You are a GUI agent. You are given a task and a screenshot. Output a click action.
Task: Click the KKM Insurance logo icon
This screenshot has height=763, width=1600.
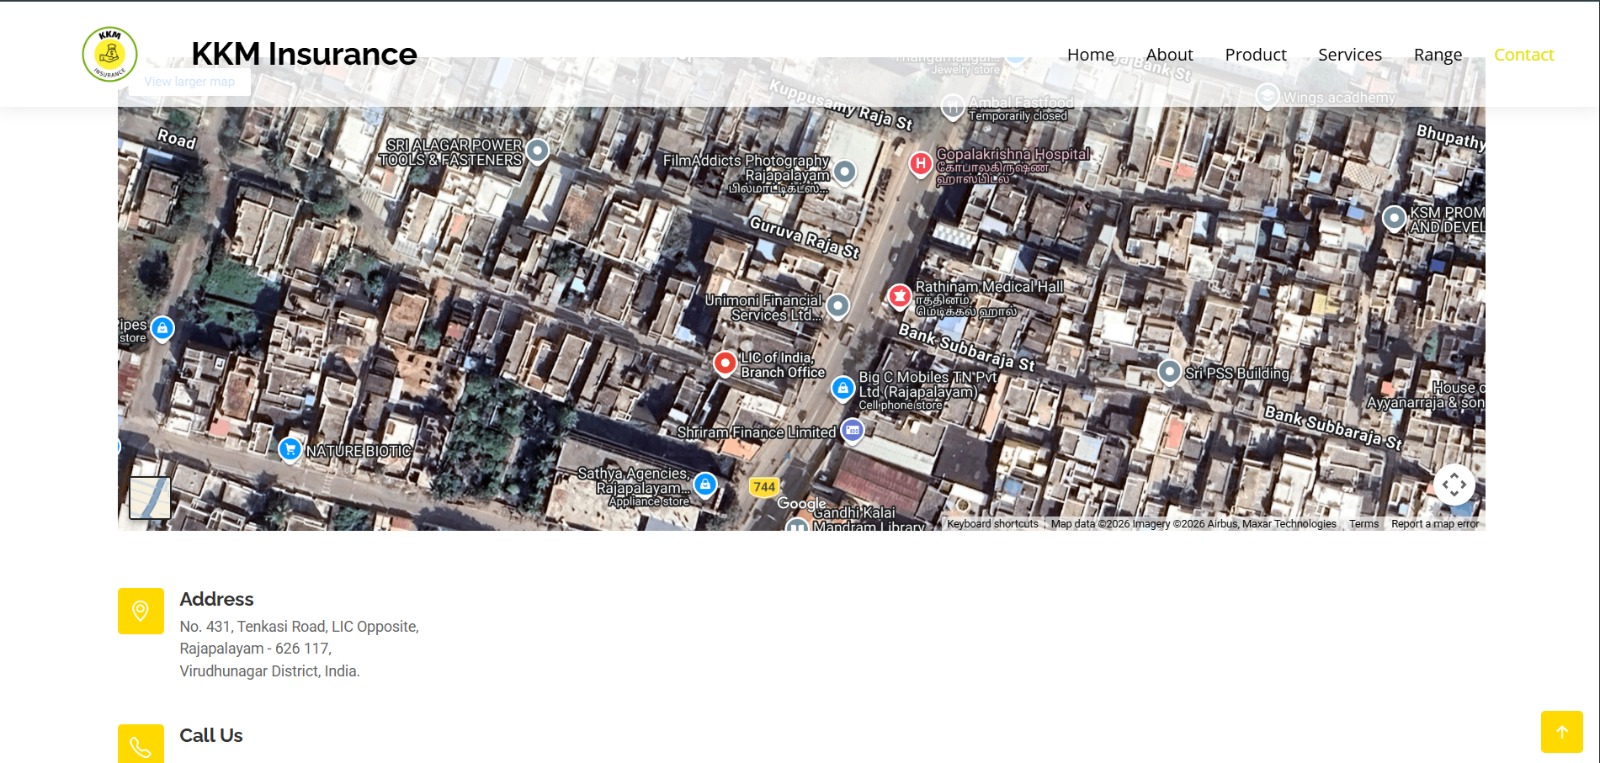(110, 54)
